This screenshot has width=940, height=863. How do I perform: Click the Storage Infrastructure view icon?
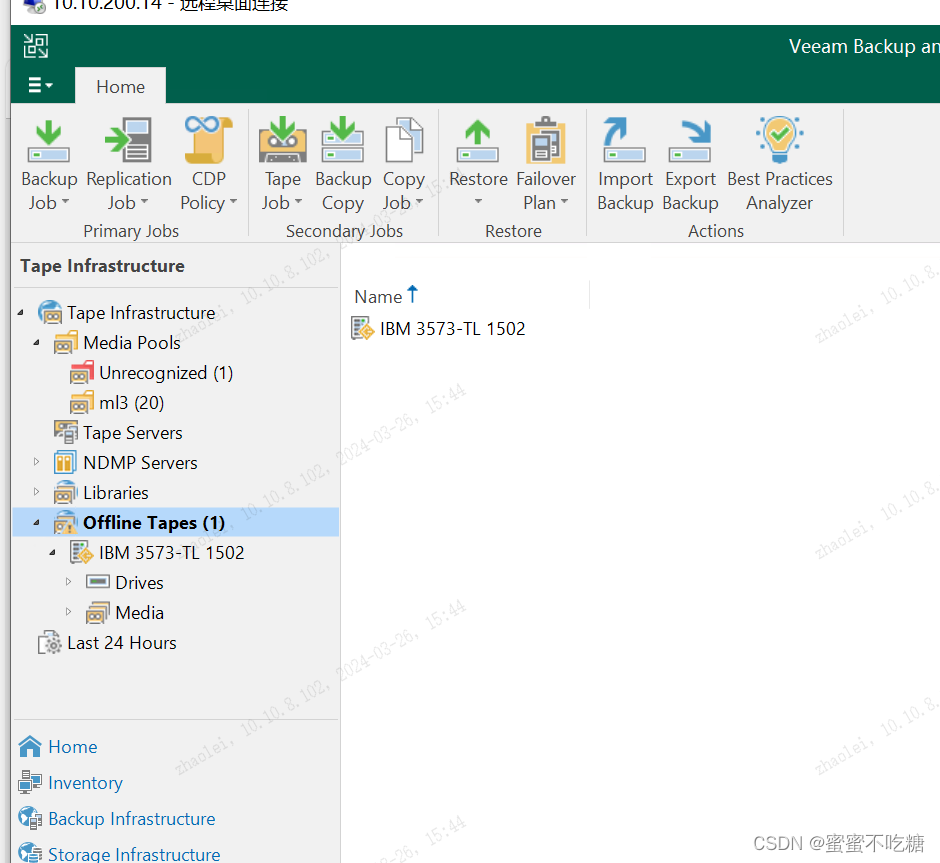(x=30, y=853)
